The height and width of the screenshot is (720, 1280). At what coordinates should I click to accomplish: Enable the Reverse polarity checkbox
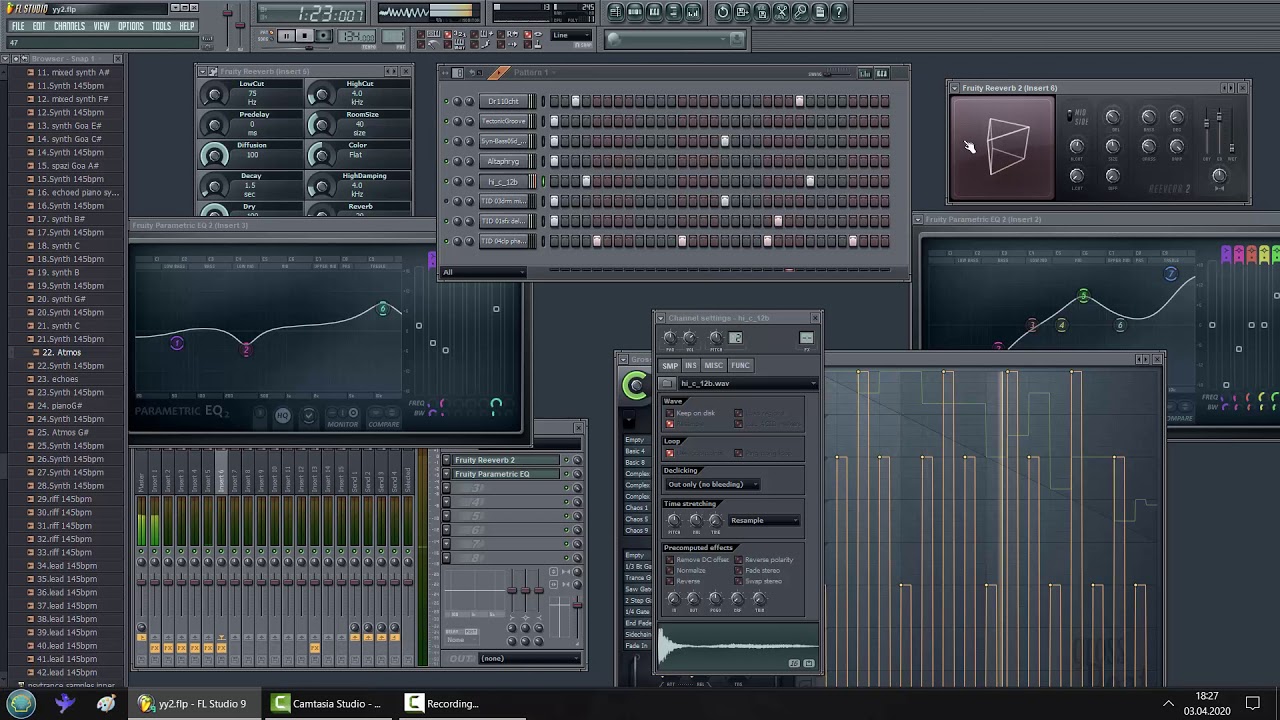pos(738,560)
